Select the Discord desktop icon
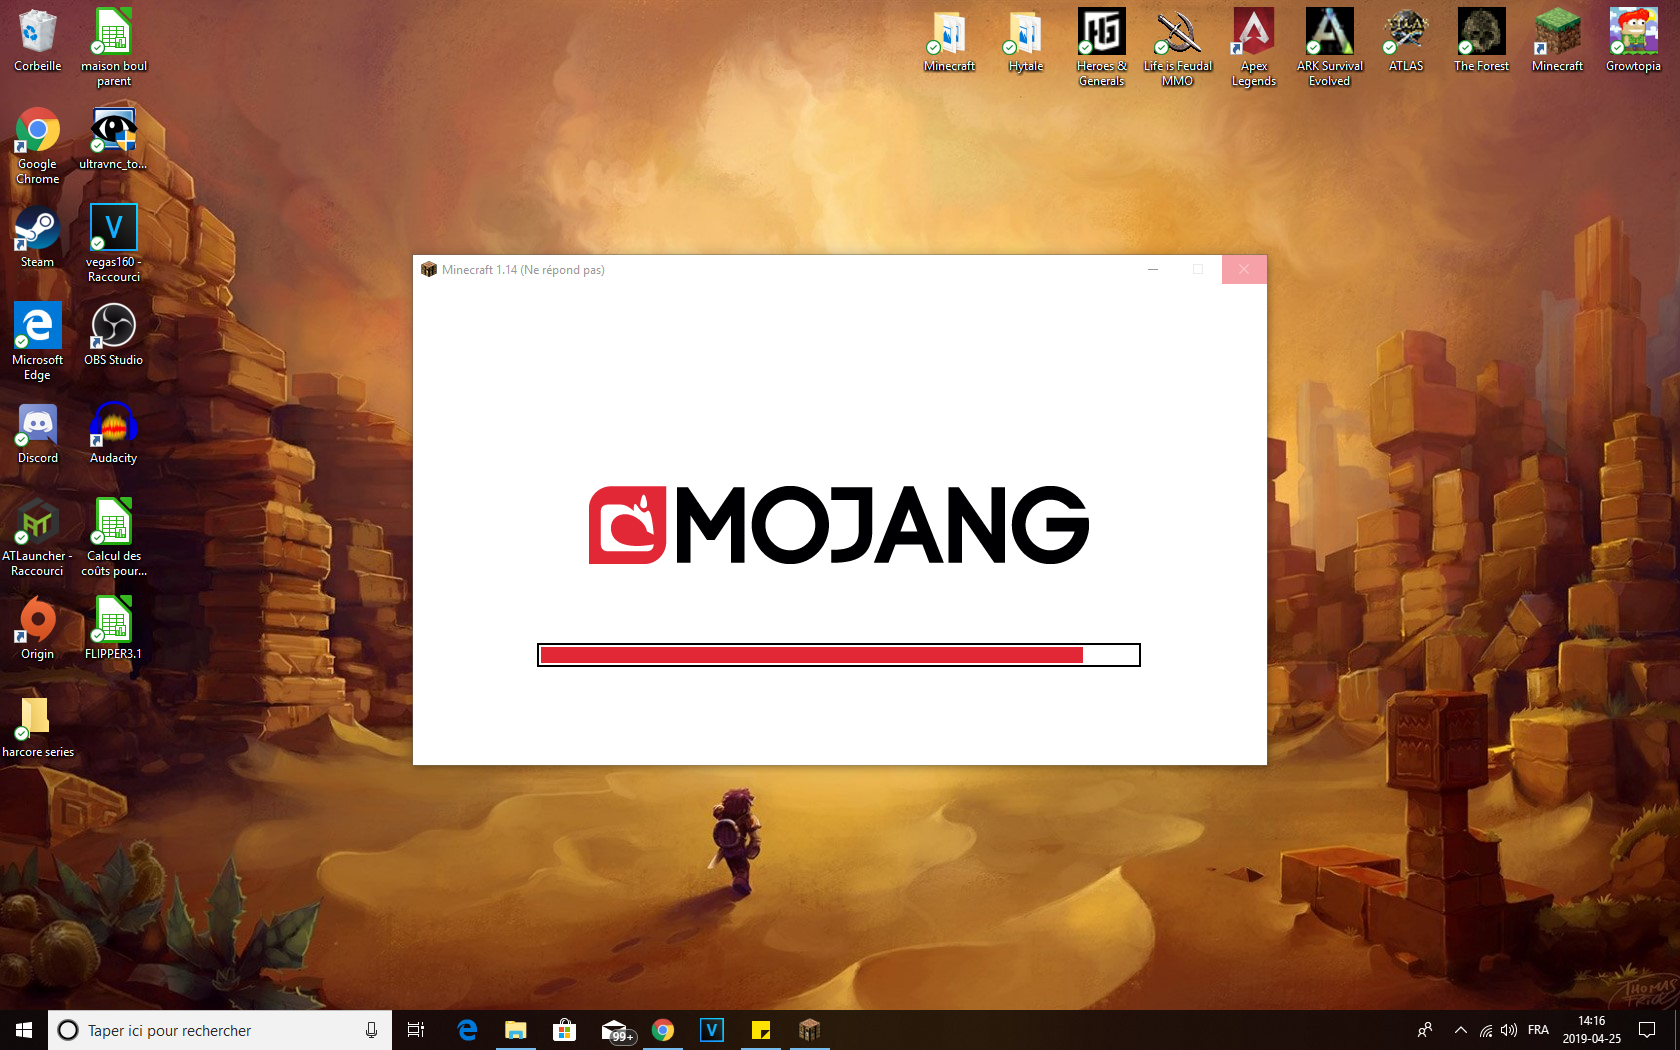The image size is (1680, 1050). click(x=37, y=433)
